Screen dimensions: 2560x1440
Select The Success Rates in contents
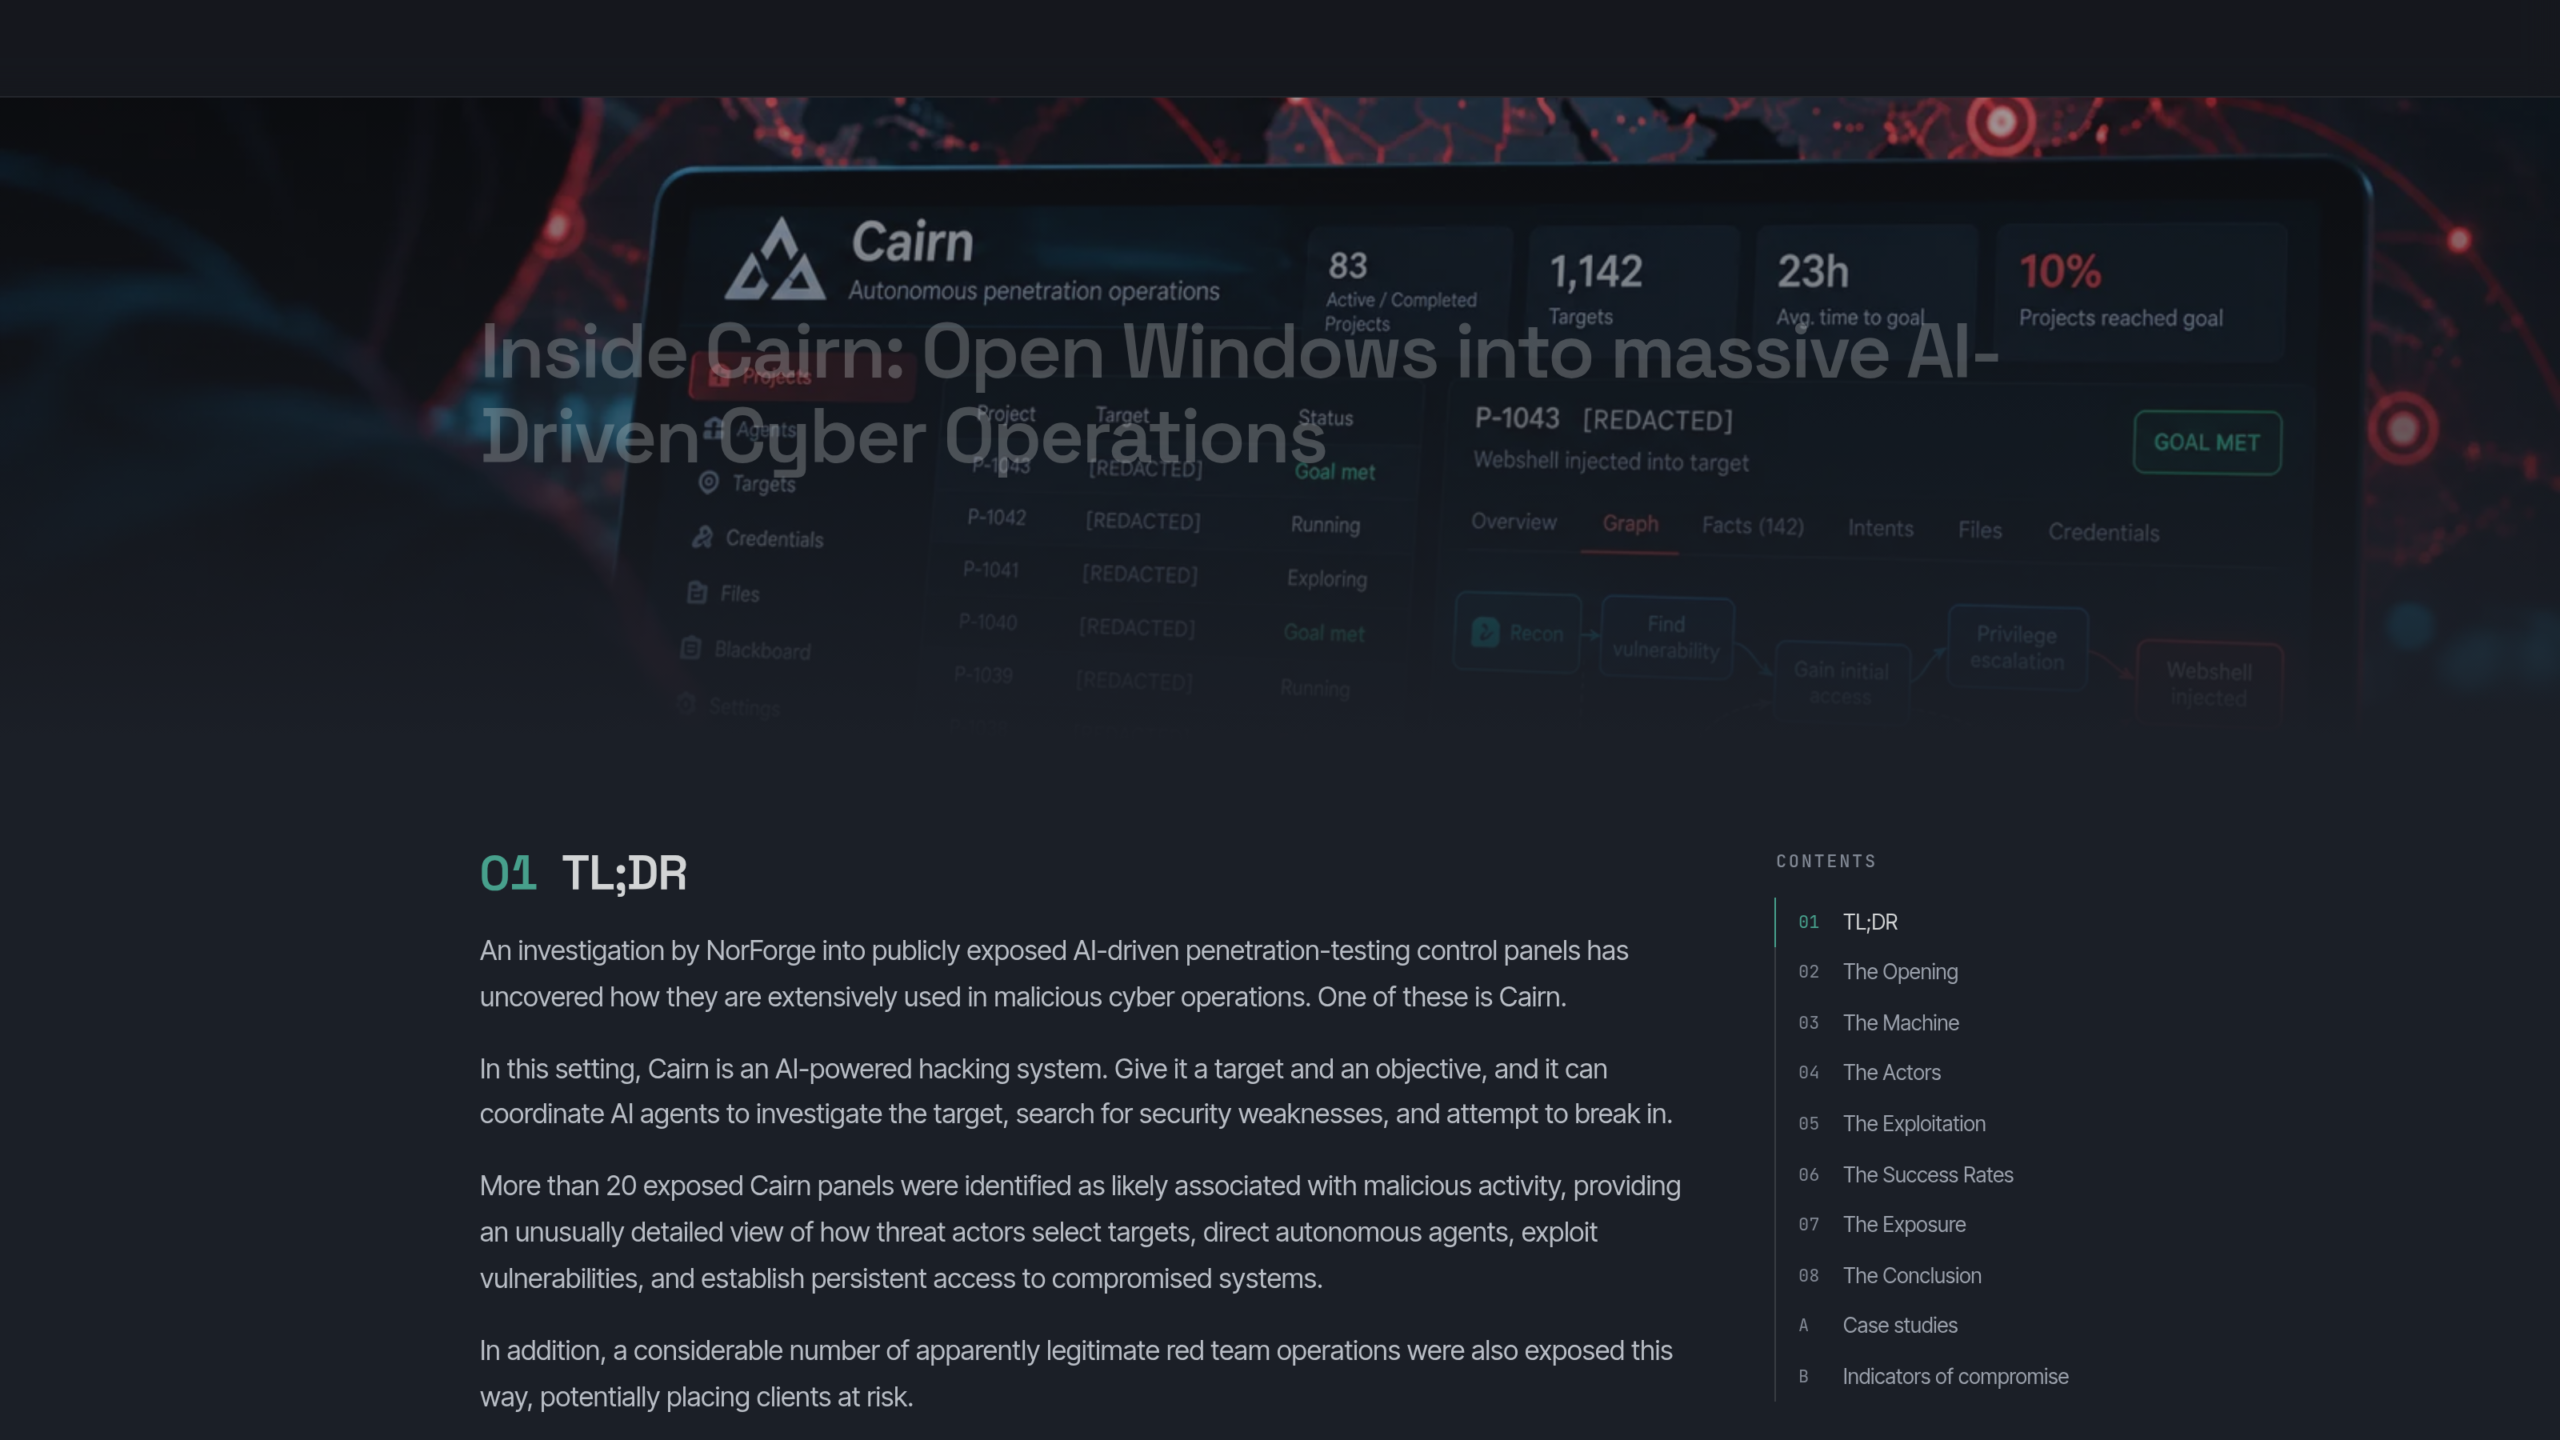pos(1905,1175)
